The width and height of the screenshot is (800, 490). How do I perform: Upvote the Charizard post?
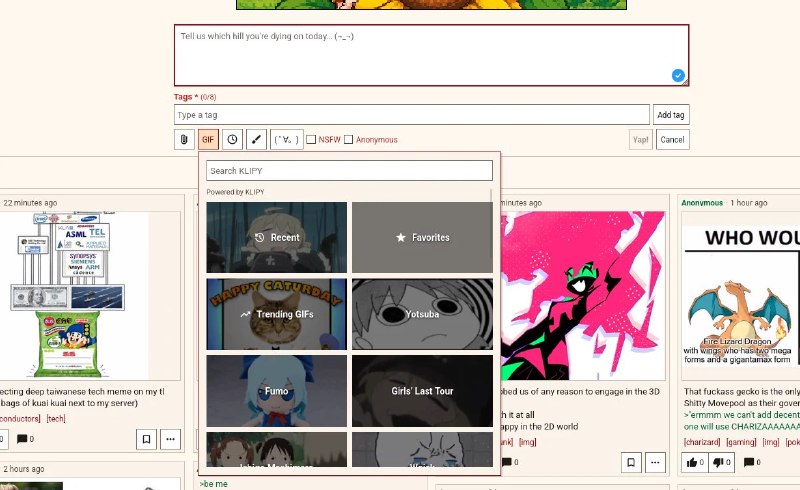(695, 462)
